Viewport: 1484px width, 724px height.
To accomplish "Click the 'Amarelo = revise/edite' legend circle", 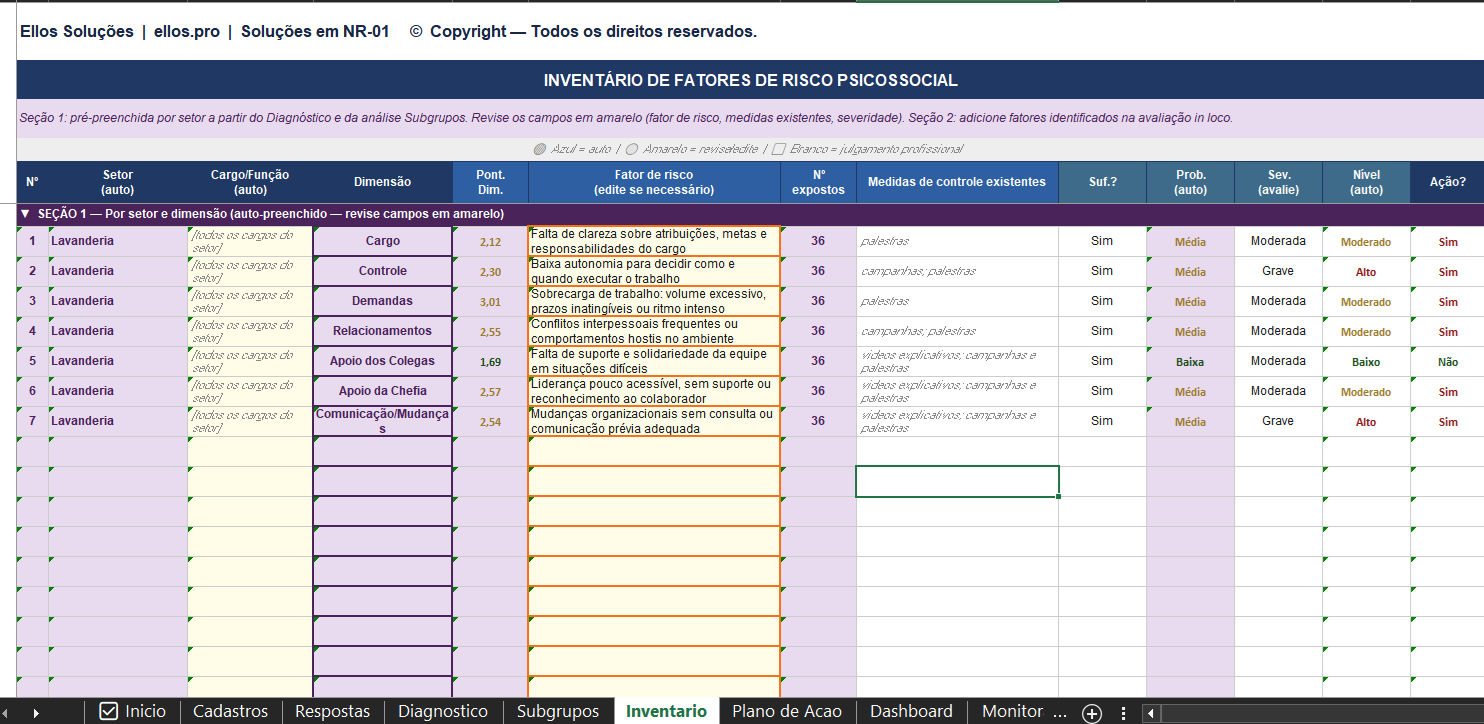I will tap(633, 150).
